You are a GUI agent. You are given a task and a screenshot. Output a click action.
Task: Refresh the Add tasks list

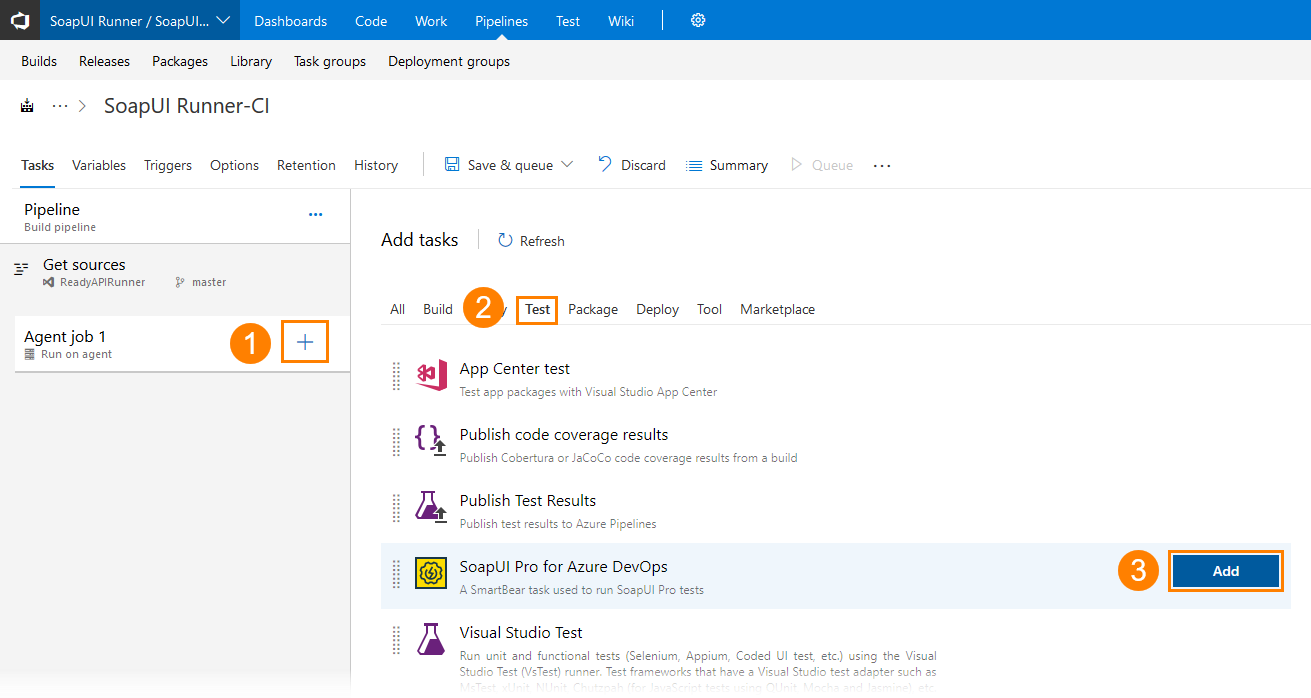pyautogui.click(x=531, y=241)
